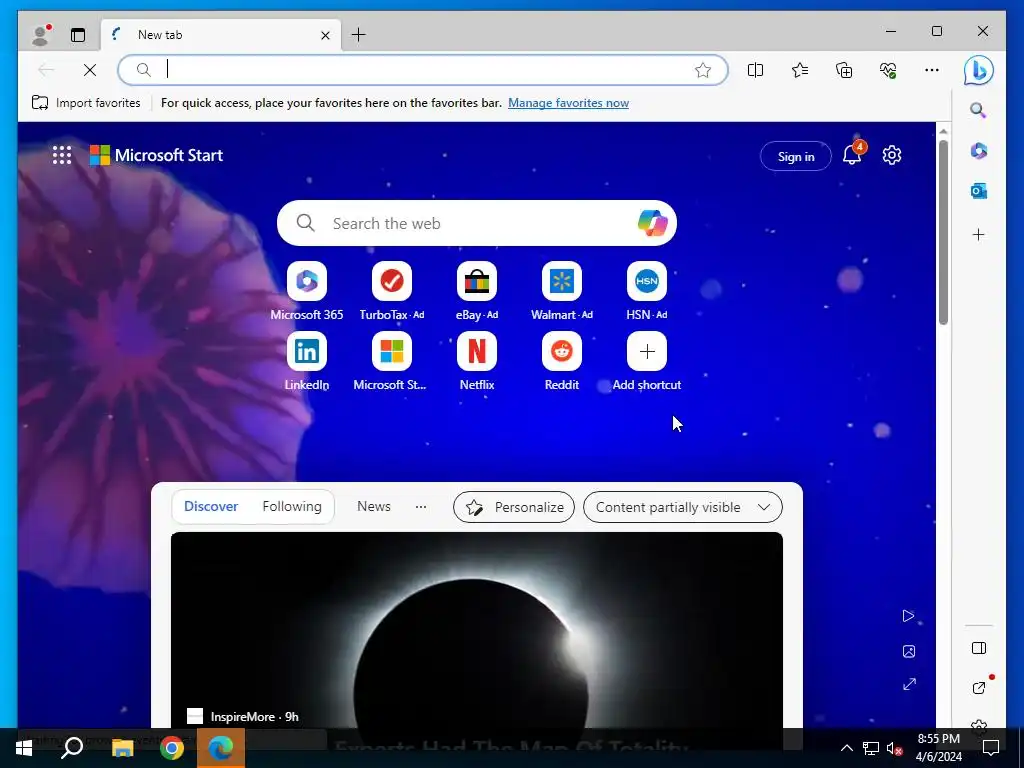Open the muted volume tray icon
Screen dimensions: 1024x768
[894, 748]
